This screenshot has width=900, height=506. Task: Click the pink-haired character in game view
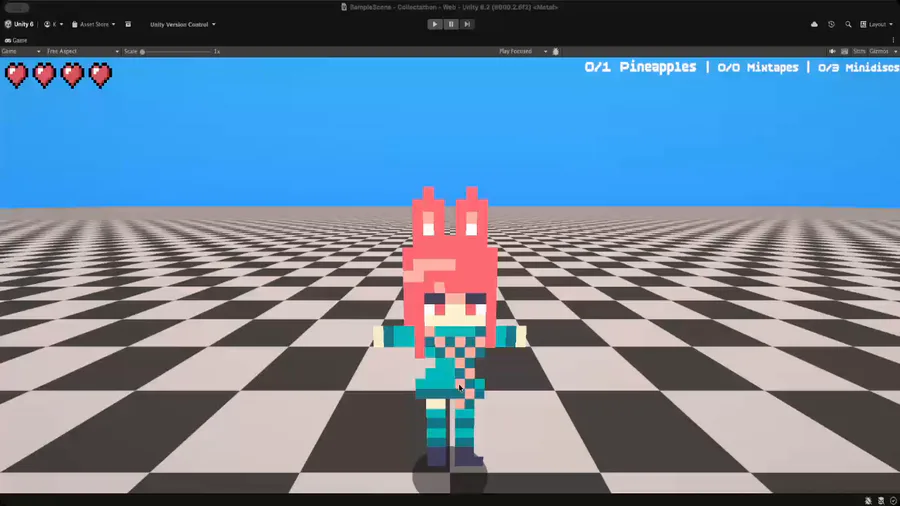450,327
